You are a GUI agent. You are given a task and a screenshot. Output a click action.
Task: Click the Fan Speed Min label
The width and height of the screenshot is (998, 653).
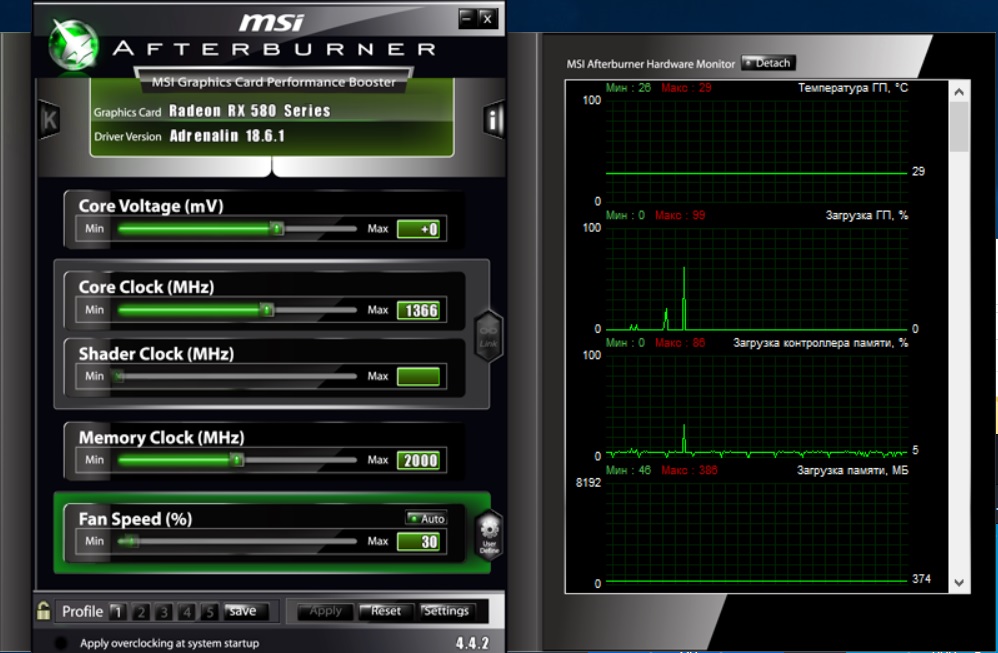click(94, 541)
